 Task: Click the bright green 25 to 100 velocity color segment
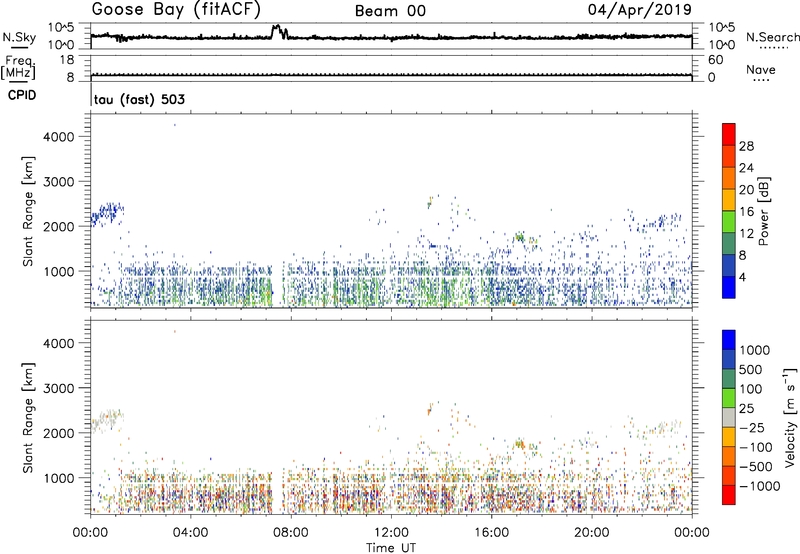[729, 398]
